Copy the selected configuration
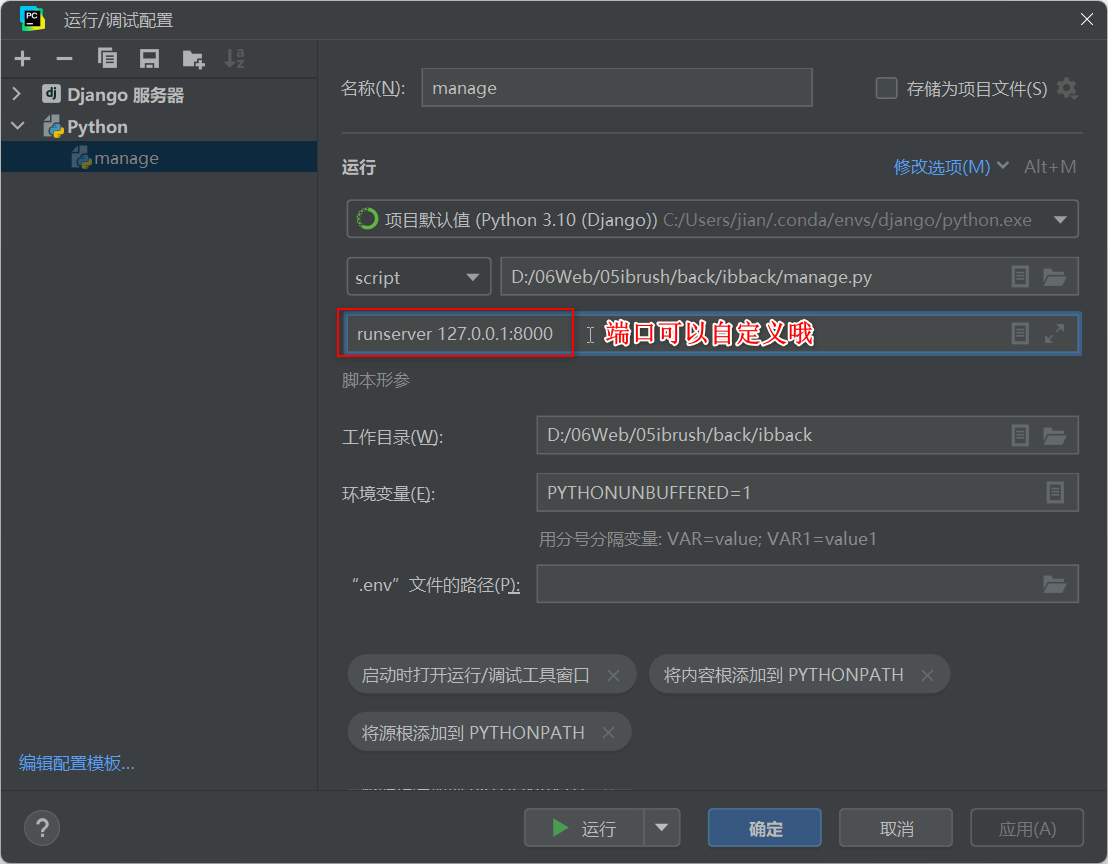The height and width of the screenshot is (864, 1108). (x=107, y=59)
